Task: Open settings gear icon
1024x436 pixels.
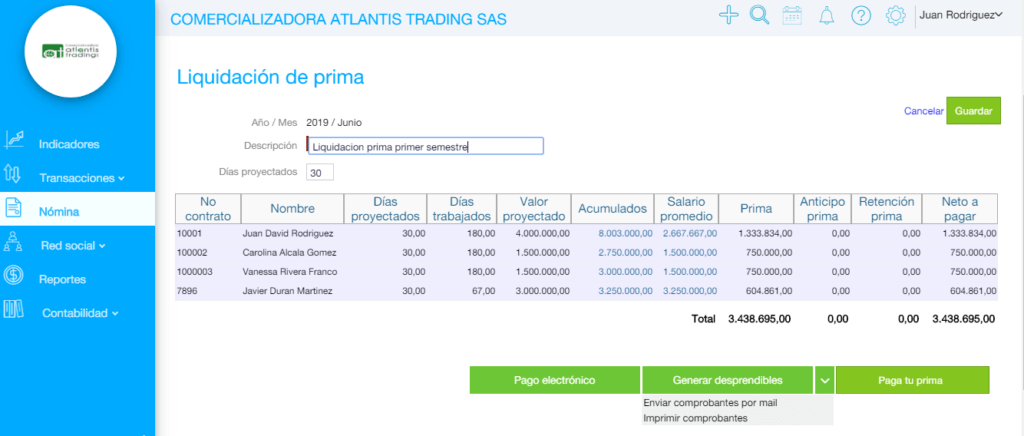Action: click(x=895, y=16)
